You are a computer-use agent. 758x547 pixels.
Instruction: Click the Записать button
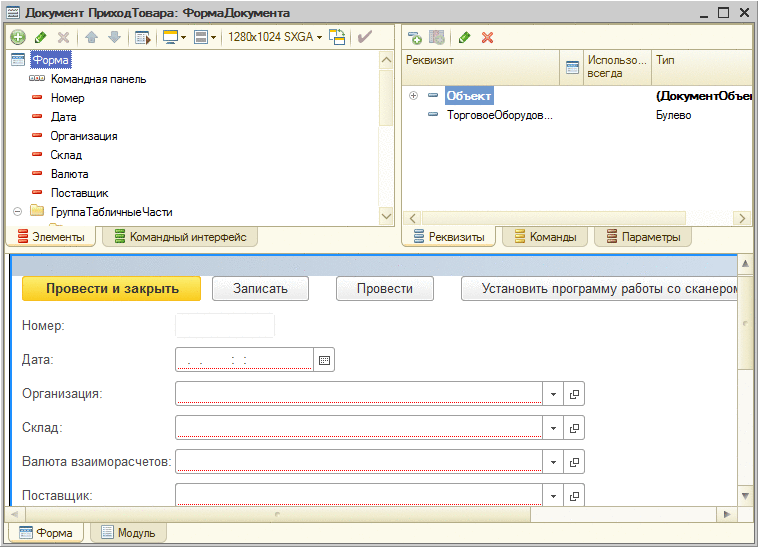[x=260, y=288]
